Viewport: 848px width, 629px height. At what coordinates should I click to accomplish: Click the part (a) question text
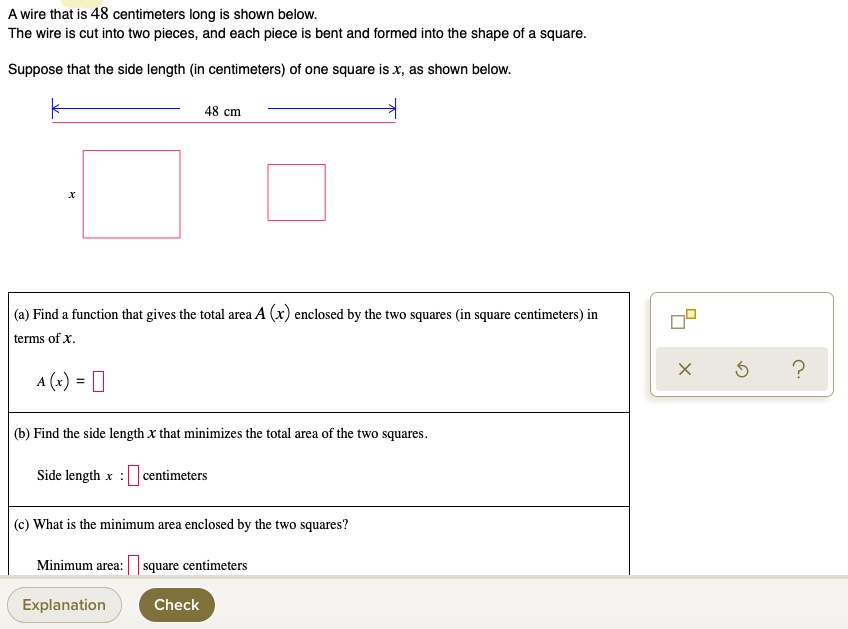point(306,326)
